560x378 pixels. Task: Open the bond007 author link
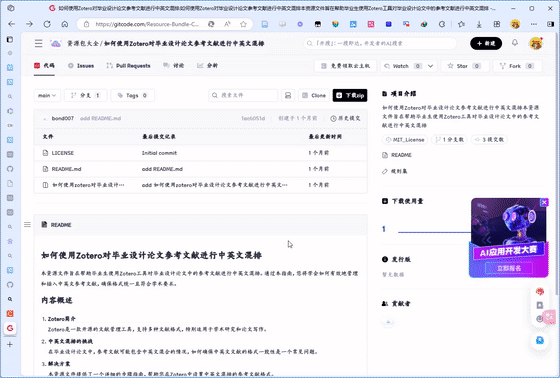point(63,118)
